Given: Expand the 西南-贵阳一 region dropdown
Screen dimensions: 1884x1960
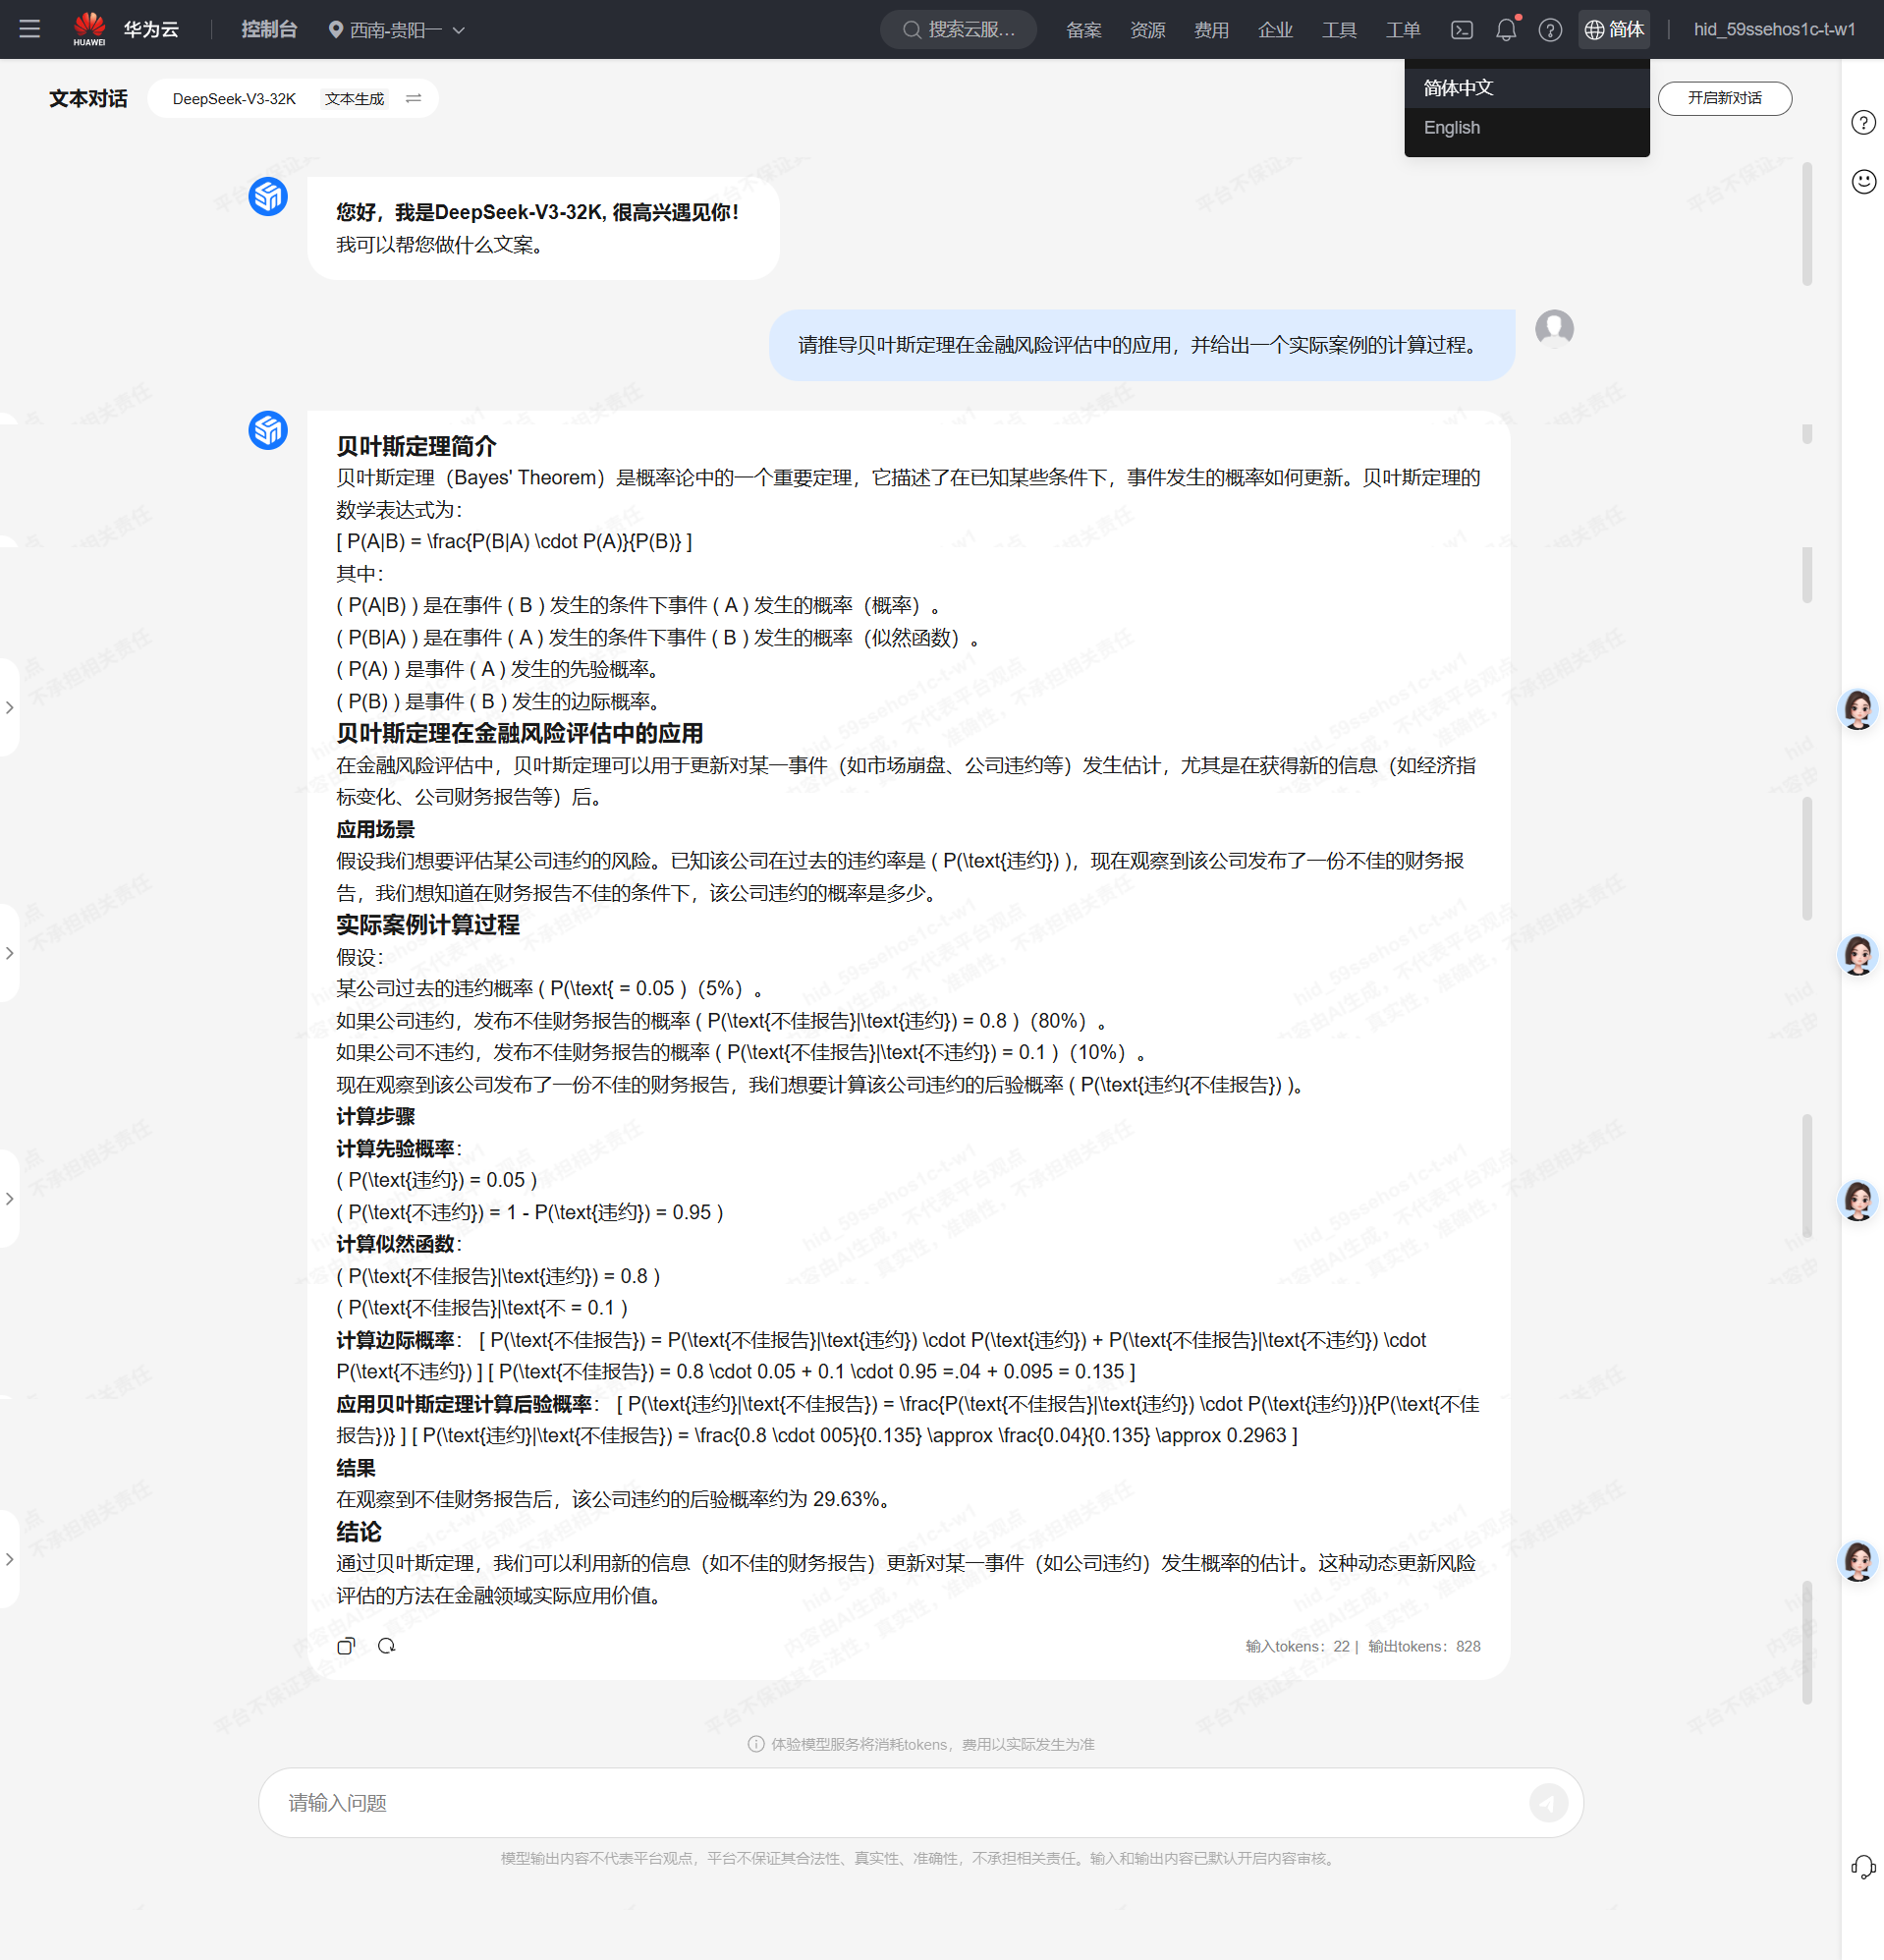Looking at the screenshot, I should [397, 30].
